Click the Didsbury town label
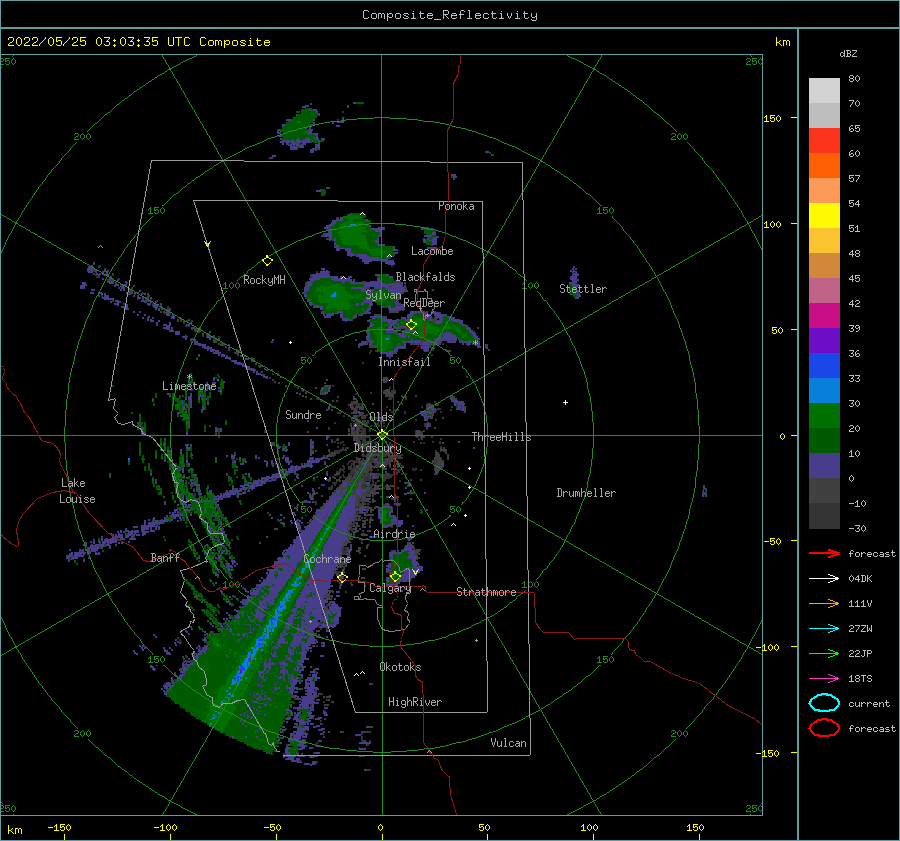The image size is (900, 841). 378,448
